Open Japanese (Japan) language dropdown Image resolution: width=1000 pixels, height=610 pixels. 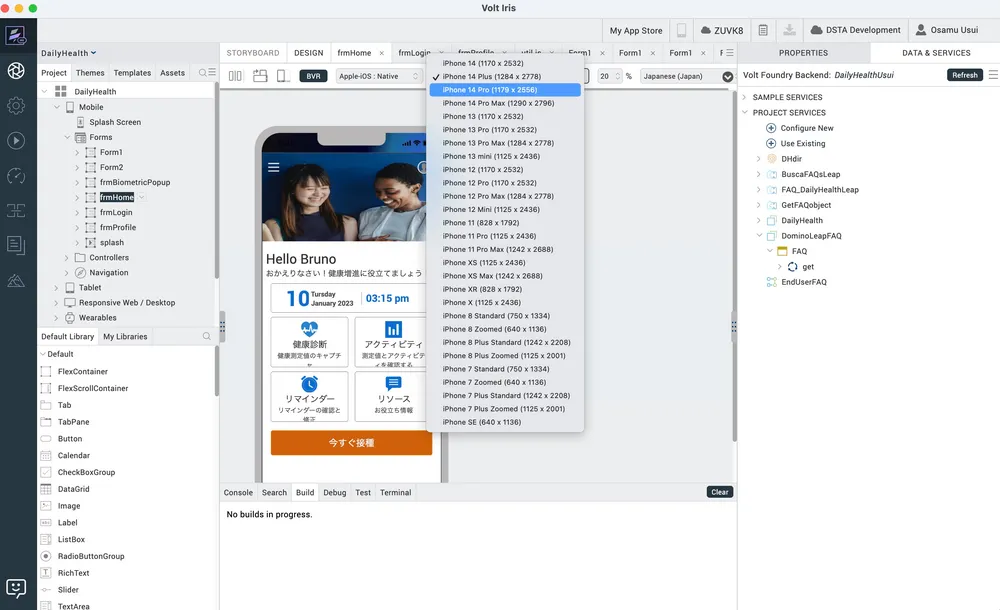(x=687, y=76)
